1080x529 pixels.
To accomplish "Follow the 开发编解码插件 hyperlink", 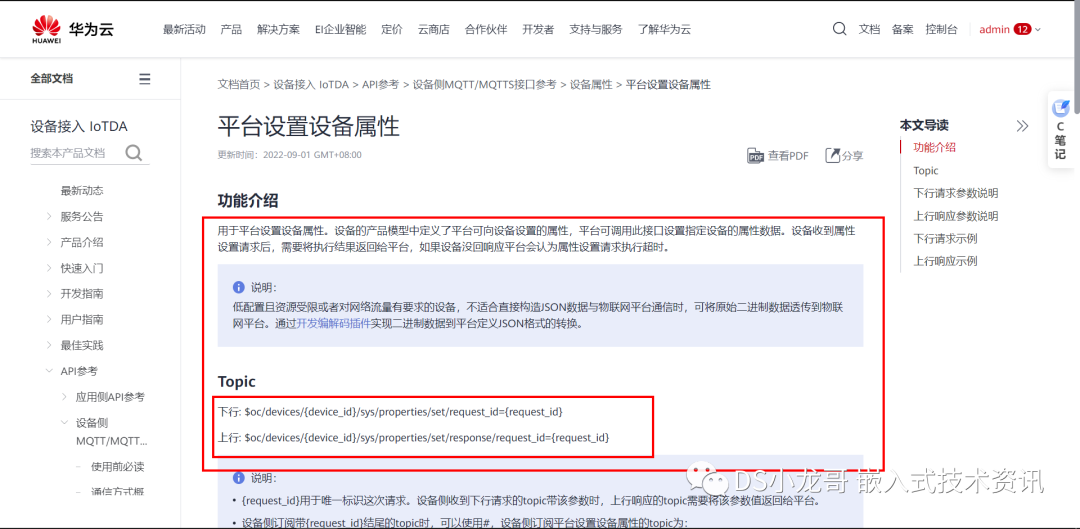I will 333,322.
